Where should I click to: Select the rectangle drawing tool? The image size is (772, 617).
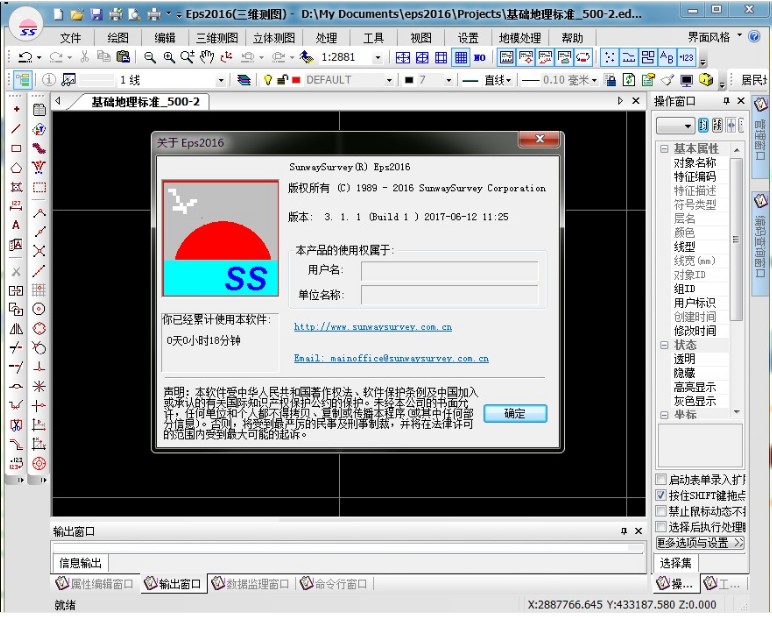[x=16, y=148]
